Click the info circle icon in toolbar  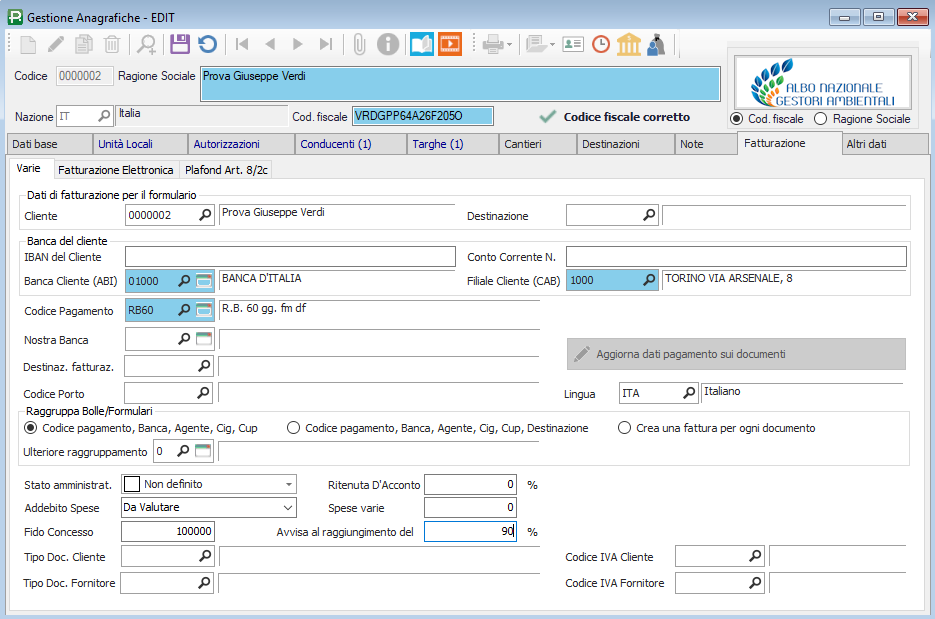coord(388,44)
